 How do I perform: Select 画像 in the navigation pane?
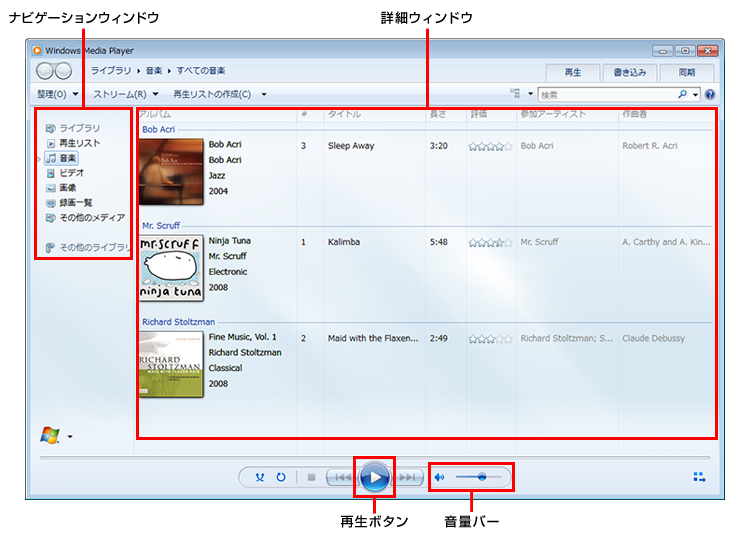[x=61, y=187]
